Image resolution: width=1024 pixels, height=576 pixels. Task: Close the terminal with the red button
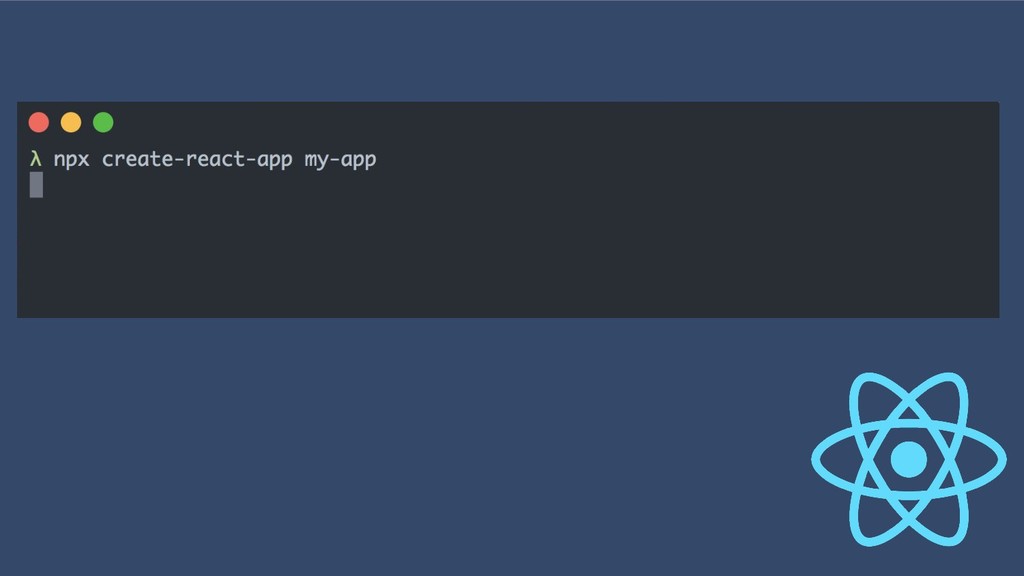tap(39, 122)
